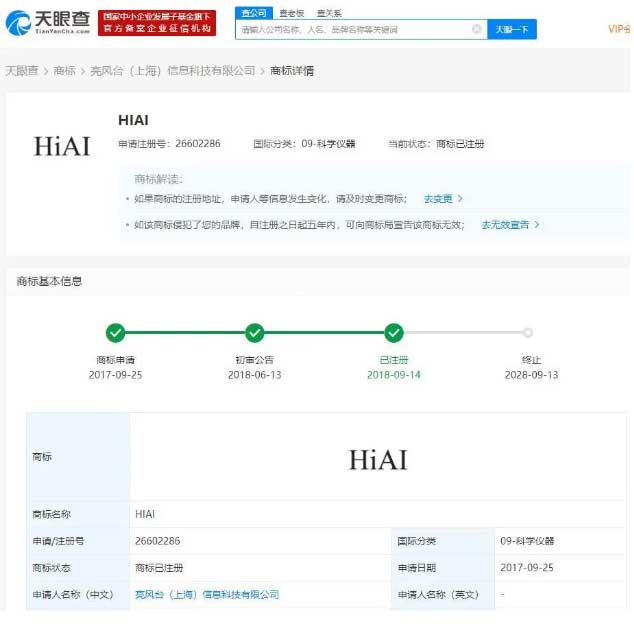Click the date 2017-09-25 under 商标申请
634x631 pixels.
pyautogui.click(x=115, y=375)
